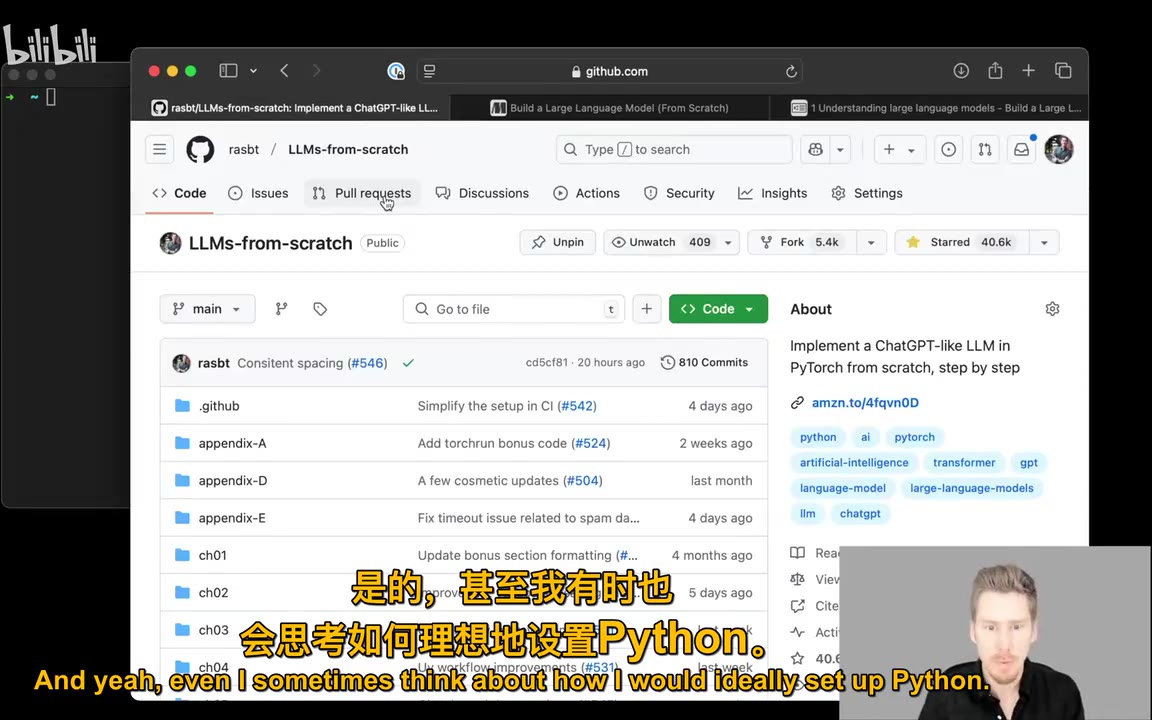Open Safari downloads icon
This screenshot has width=1152, height=720.
[961, 71]
